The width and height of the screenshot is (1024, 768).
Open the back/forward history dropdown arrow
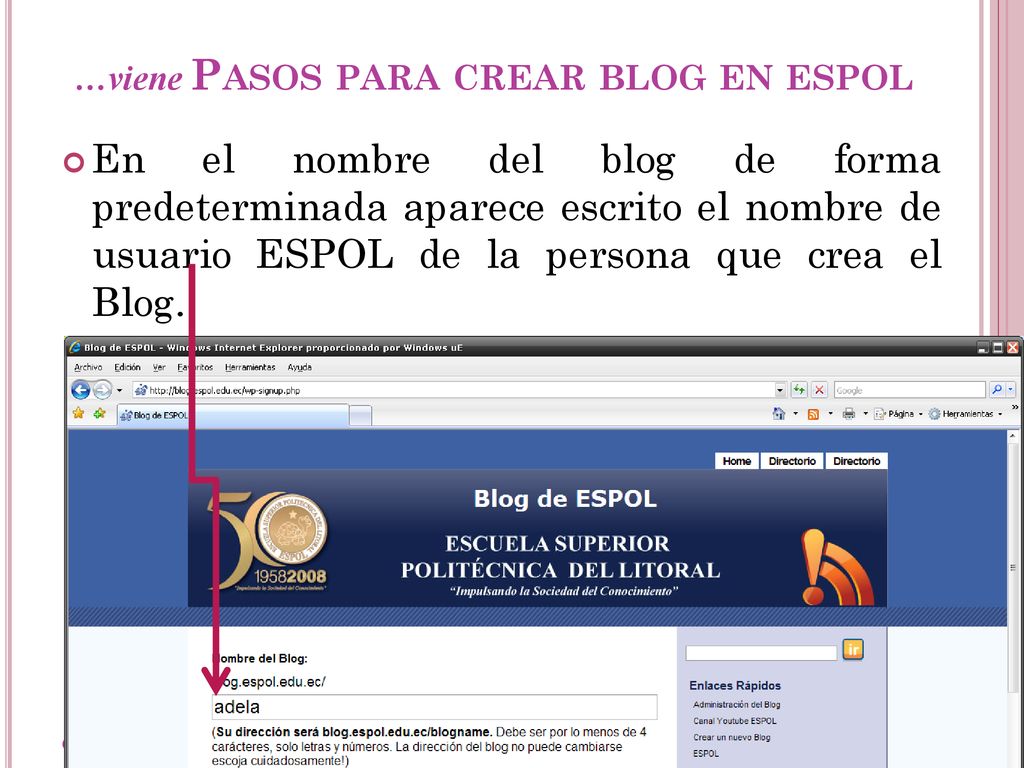(120, 391)
